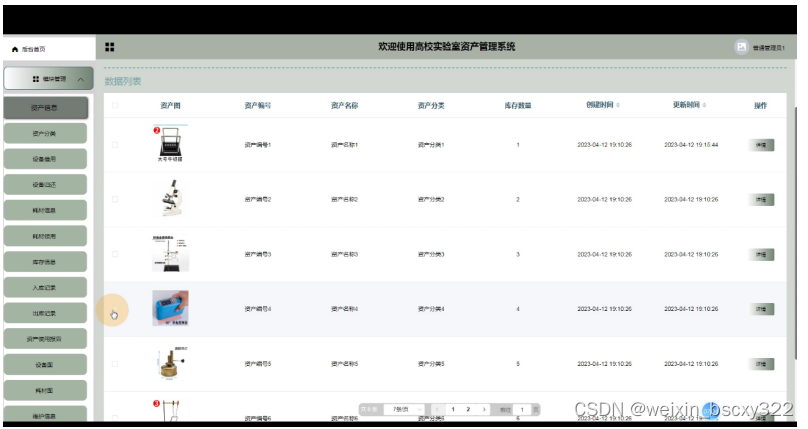The image size is (808, 429).
Task: Click the 详情 button for 资产编号4
Action: (x=761, y=309)
